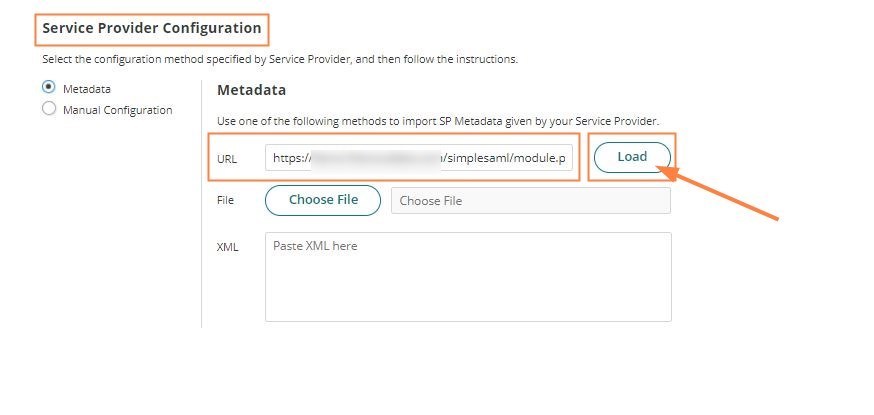Image resolution: width=874 pixels, height=415 pixels.
Task: Click the 'Select the configuration method' instruction text
Action: (279, 60)
